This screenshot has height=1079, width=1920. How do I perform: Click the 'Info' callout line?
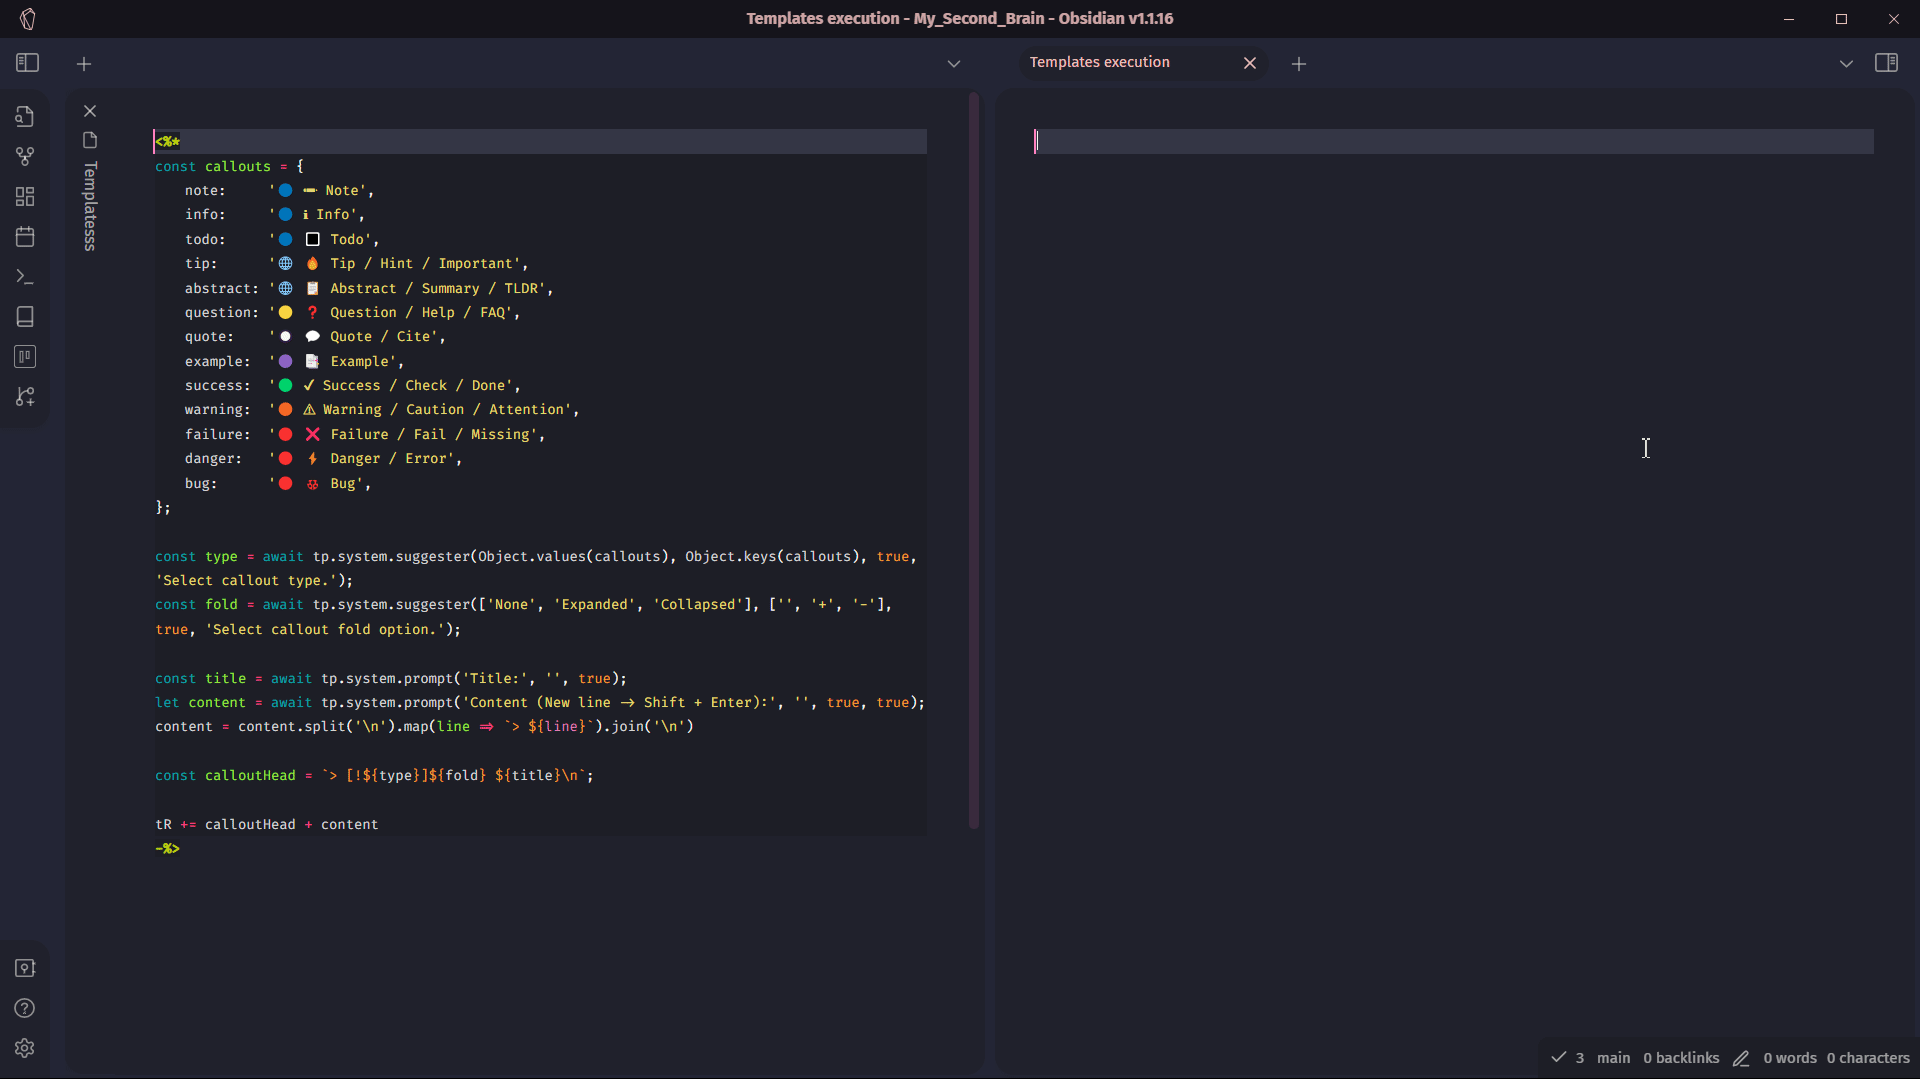pyautogui.click(x=275, y=214)
